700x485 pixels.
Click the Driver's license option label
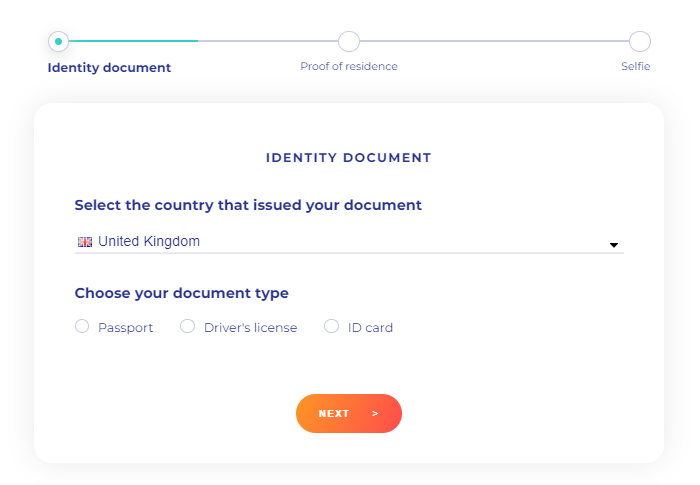pos(250,328)
